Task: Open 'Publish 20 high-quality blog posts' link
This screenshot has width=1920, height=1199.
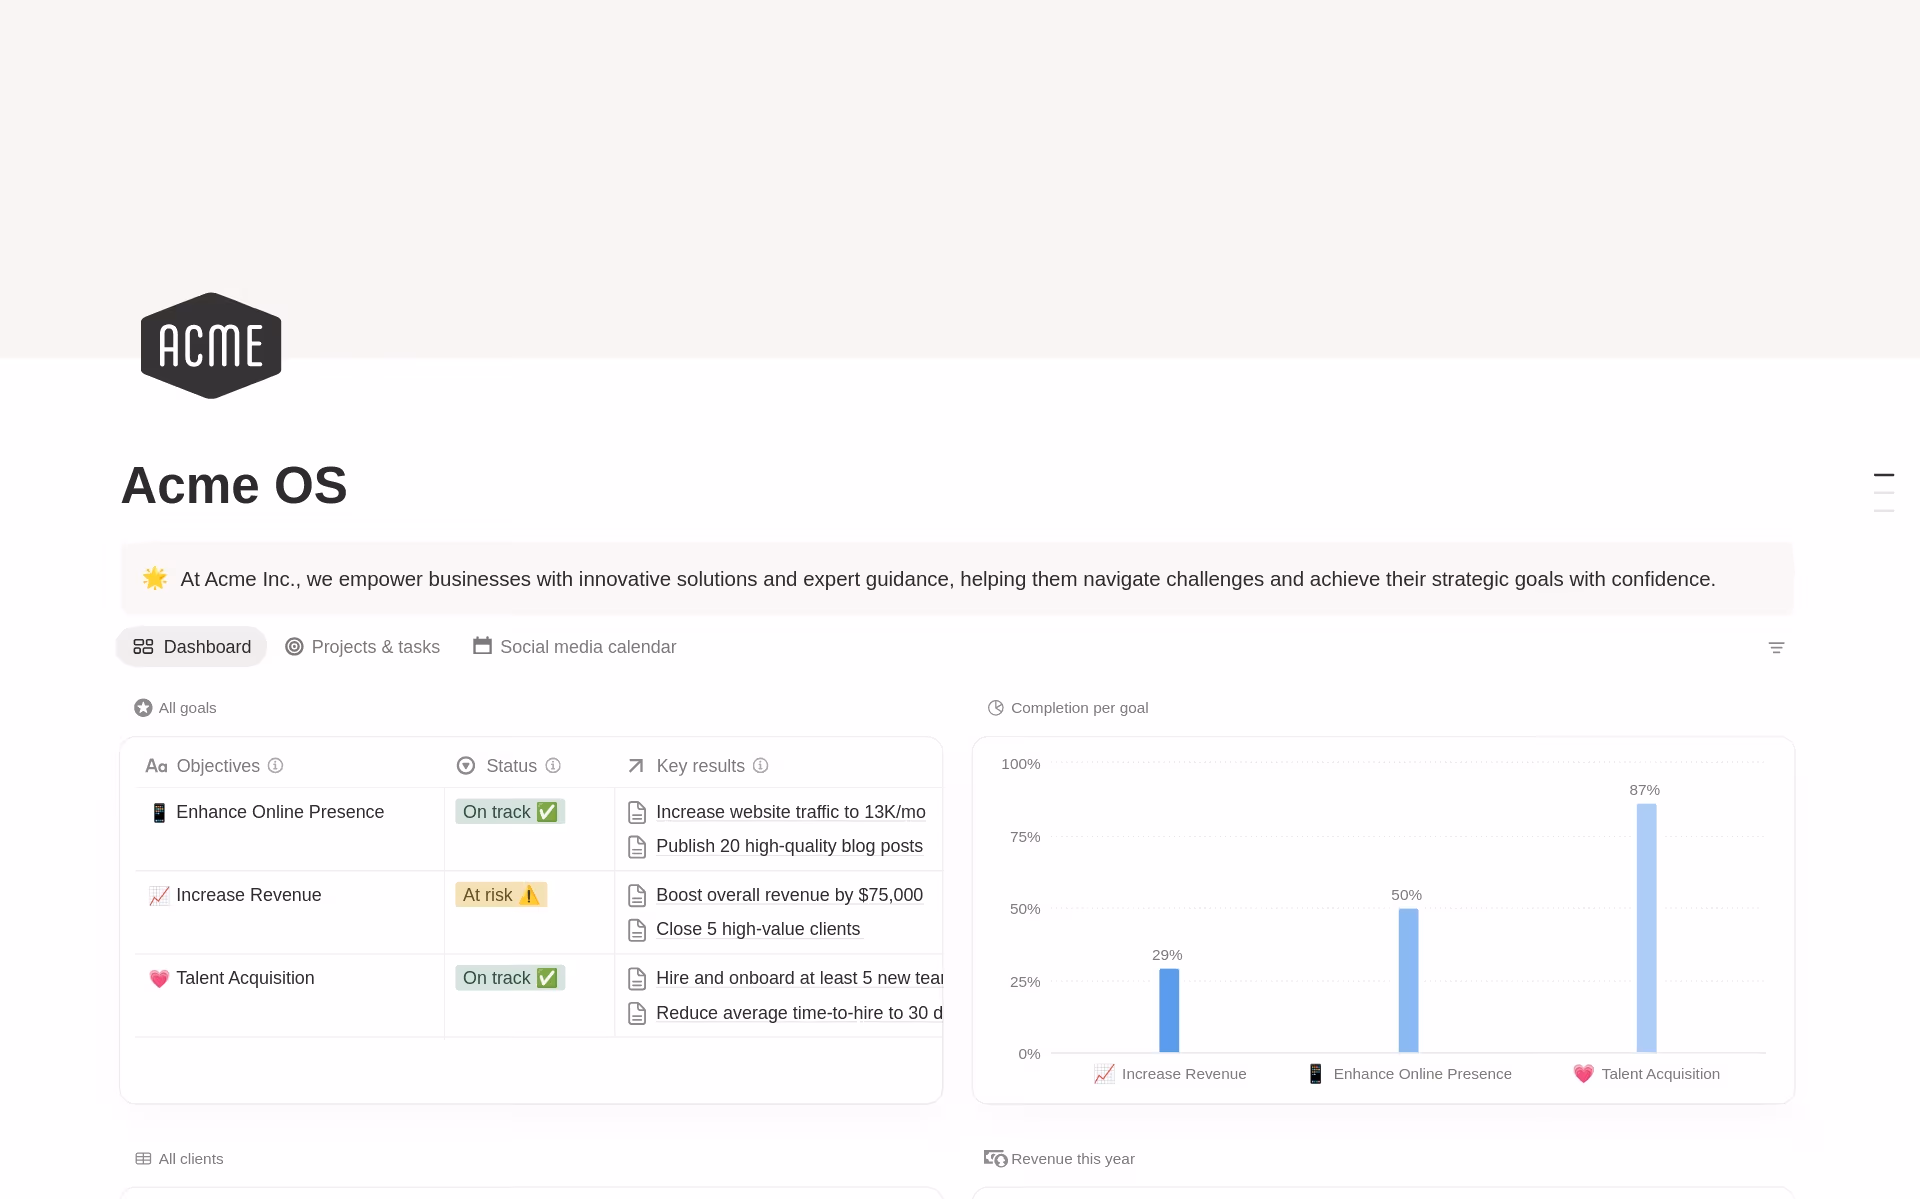Action: coord(789,846)
